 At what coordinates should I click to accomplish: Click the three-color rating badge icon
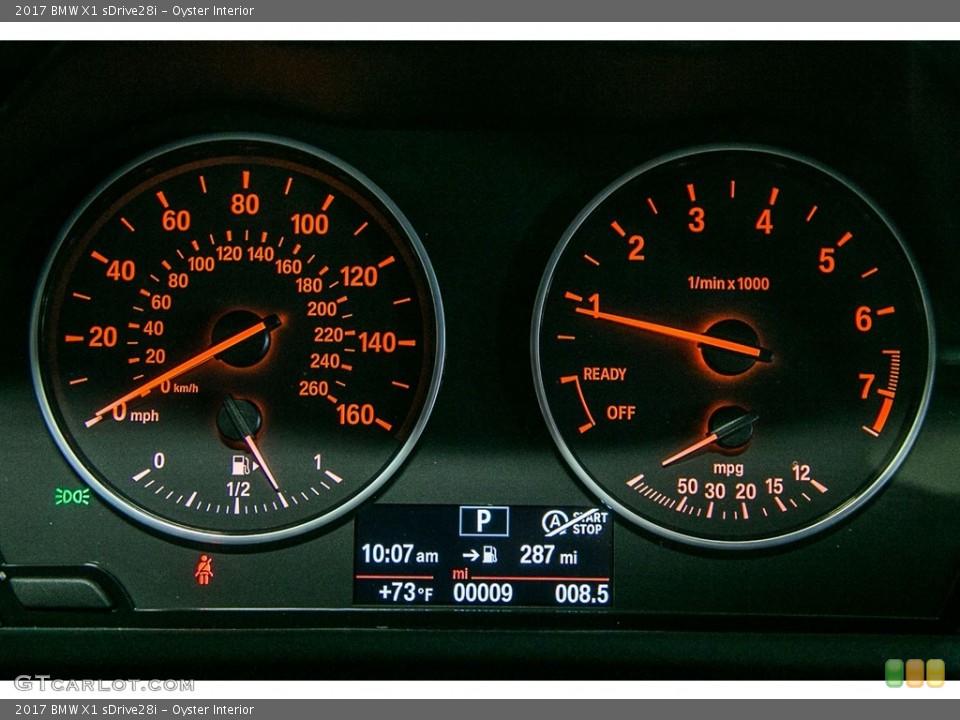pyautogui.click(x=915, y=673)
